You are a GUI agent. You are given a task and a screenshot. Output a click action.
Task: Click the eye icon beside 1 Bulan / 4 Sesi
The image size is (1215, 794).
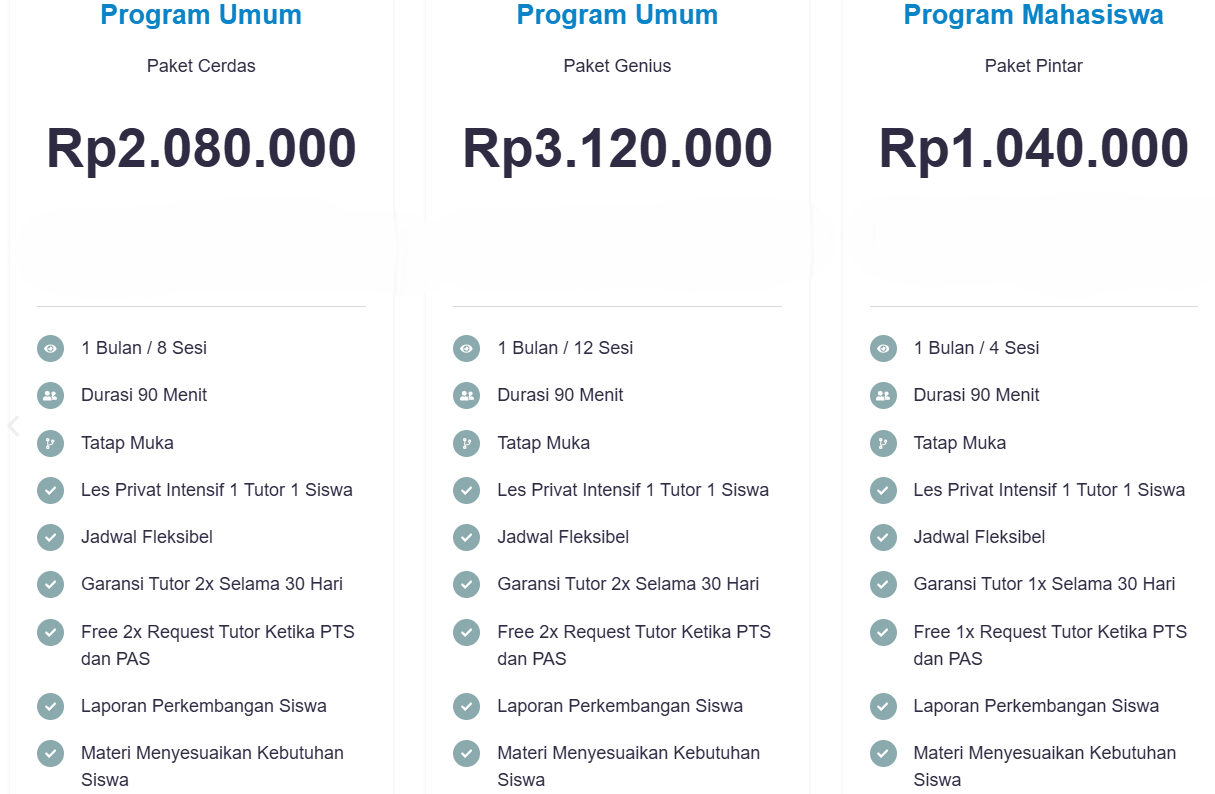point(883,349)
